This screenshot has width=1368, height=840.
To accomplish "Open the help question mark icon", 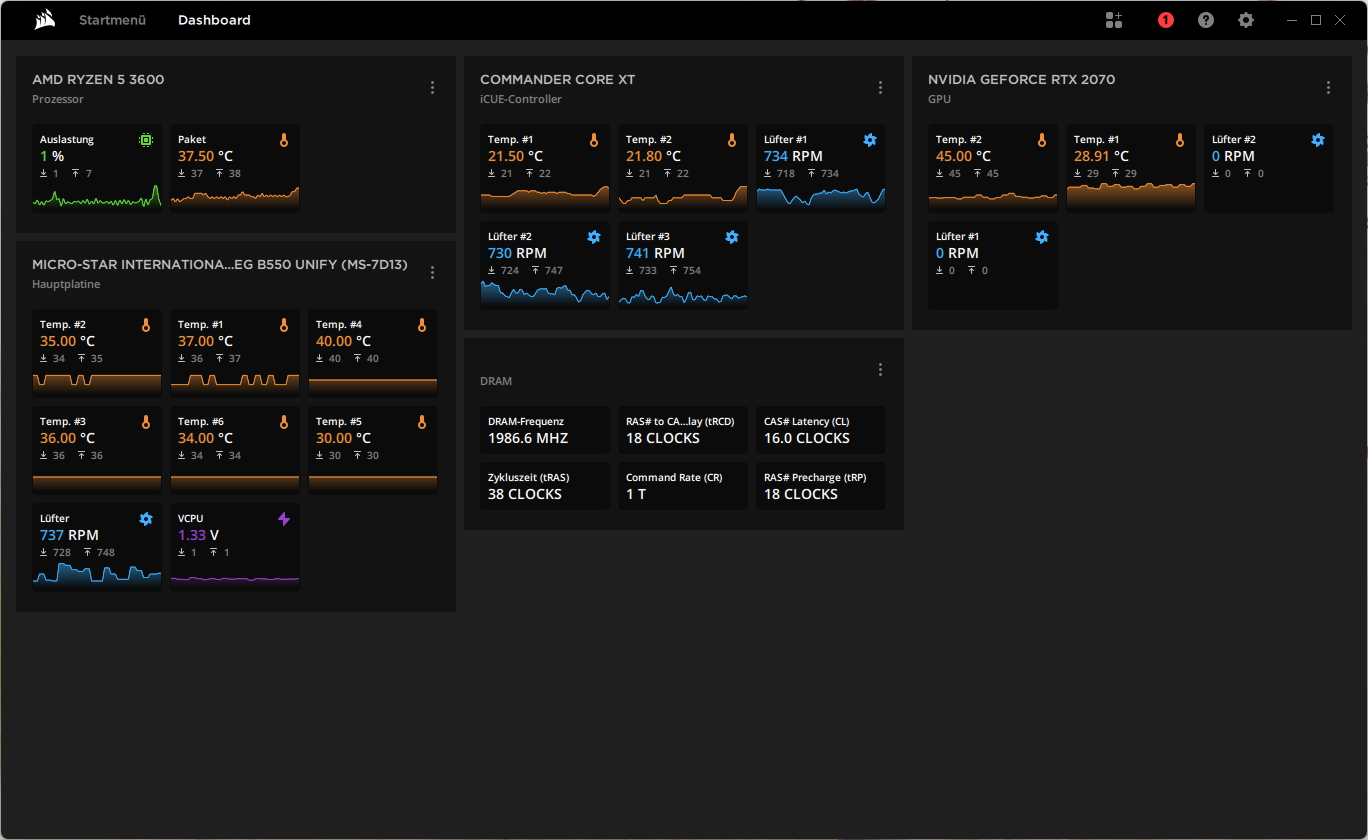I will (x=1206, y=20).
